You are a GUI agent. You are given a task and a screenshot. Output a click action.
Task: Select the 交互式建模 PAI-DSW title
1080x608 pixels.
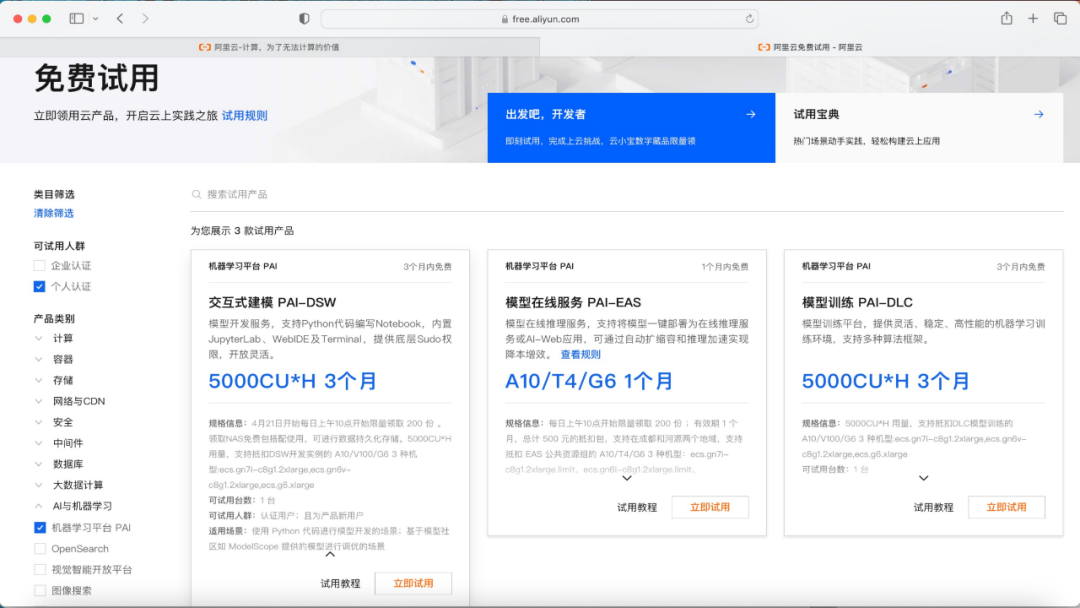272,302
